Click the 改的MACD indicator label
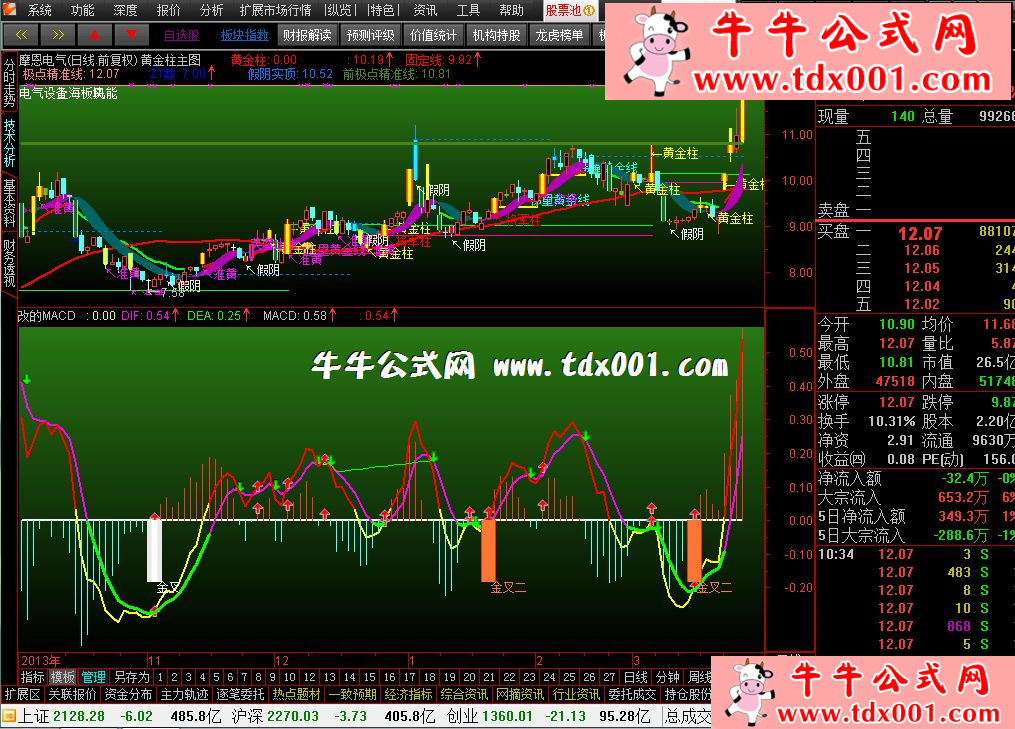 47,316
